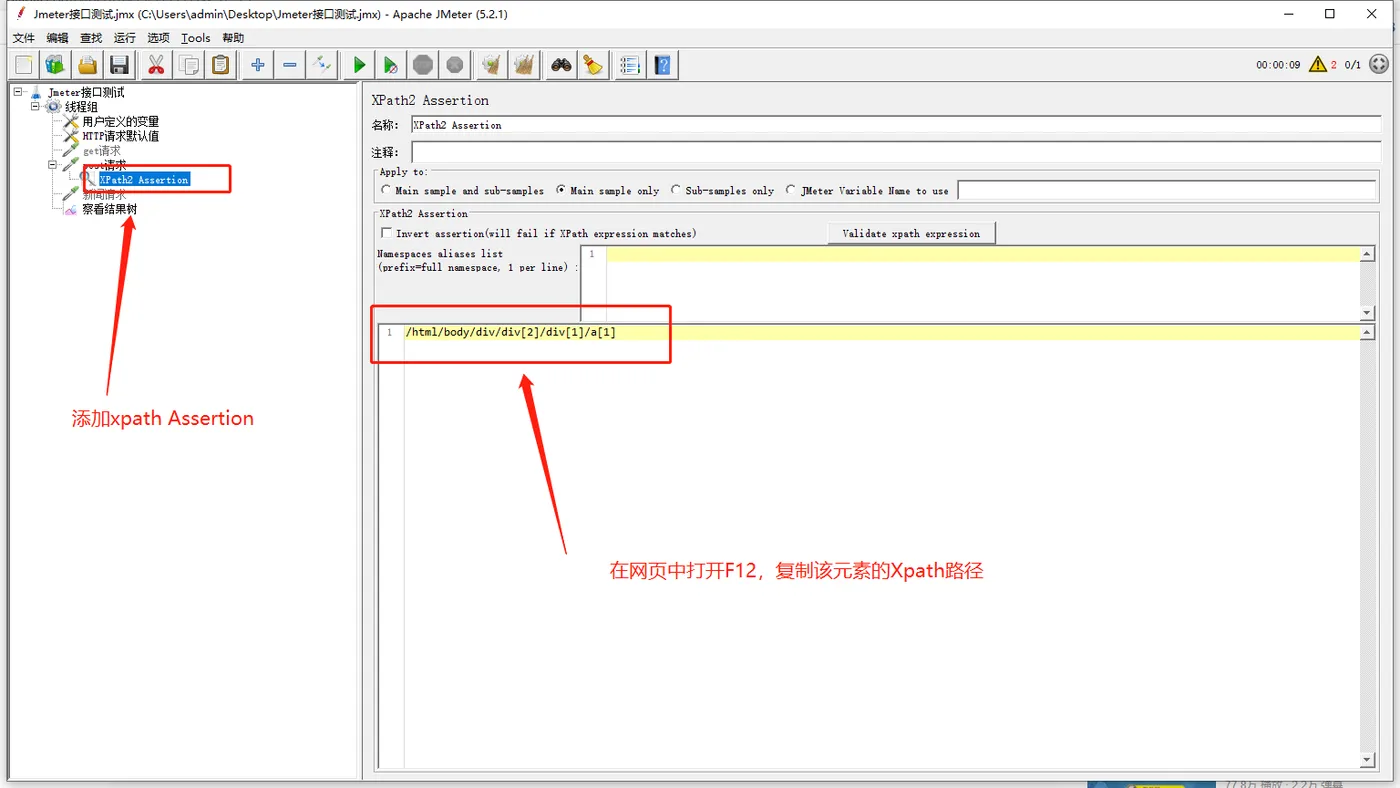
Task: Save the test plan with floppy icon
Action: [x=119, y=65]
